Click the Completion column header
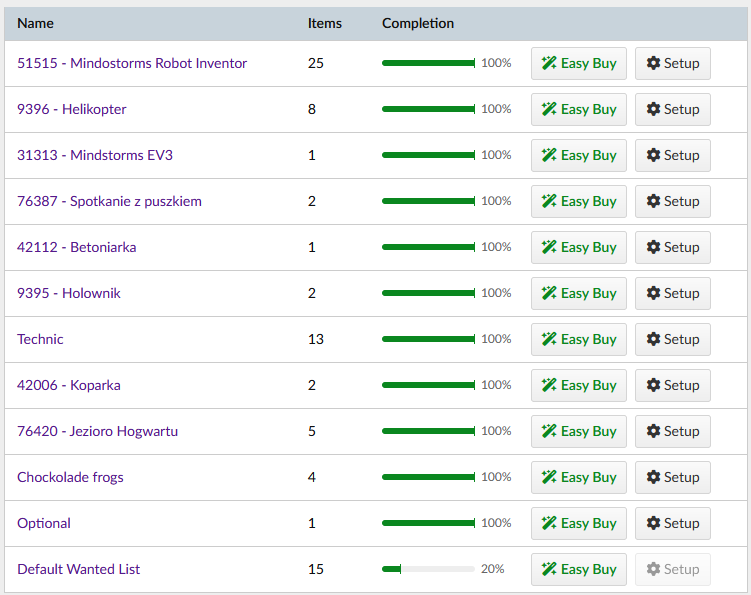 coord(417,23)
